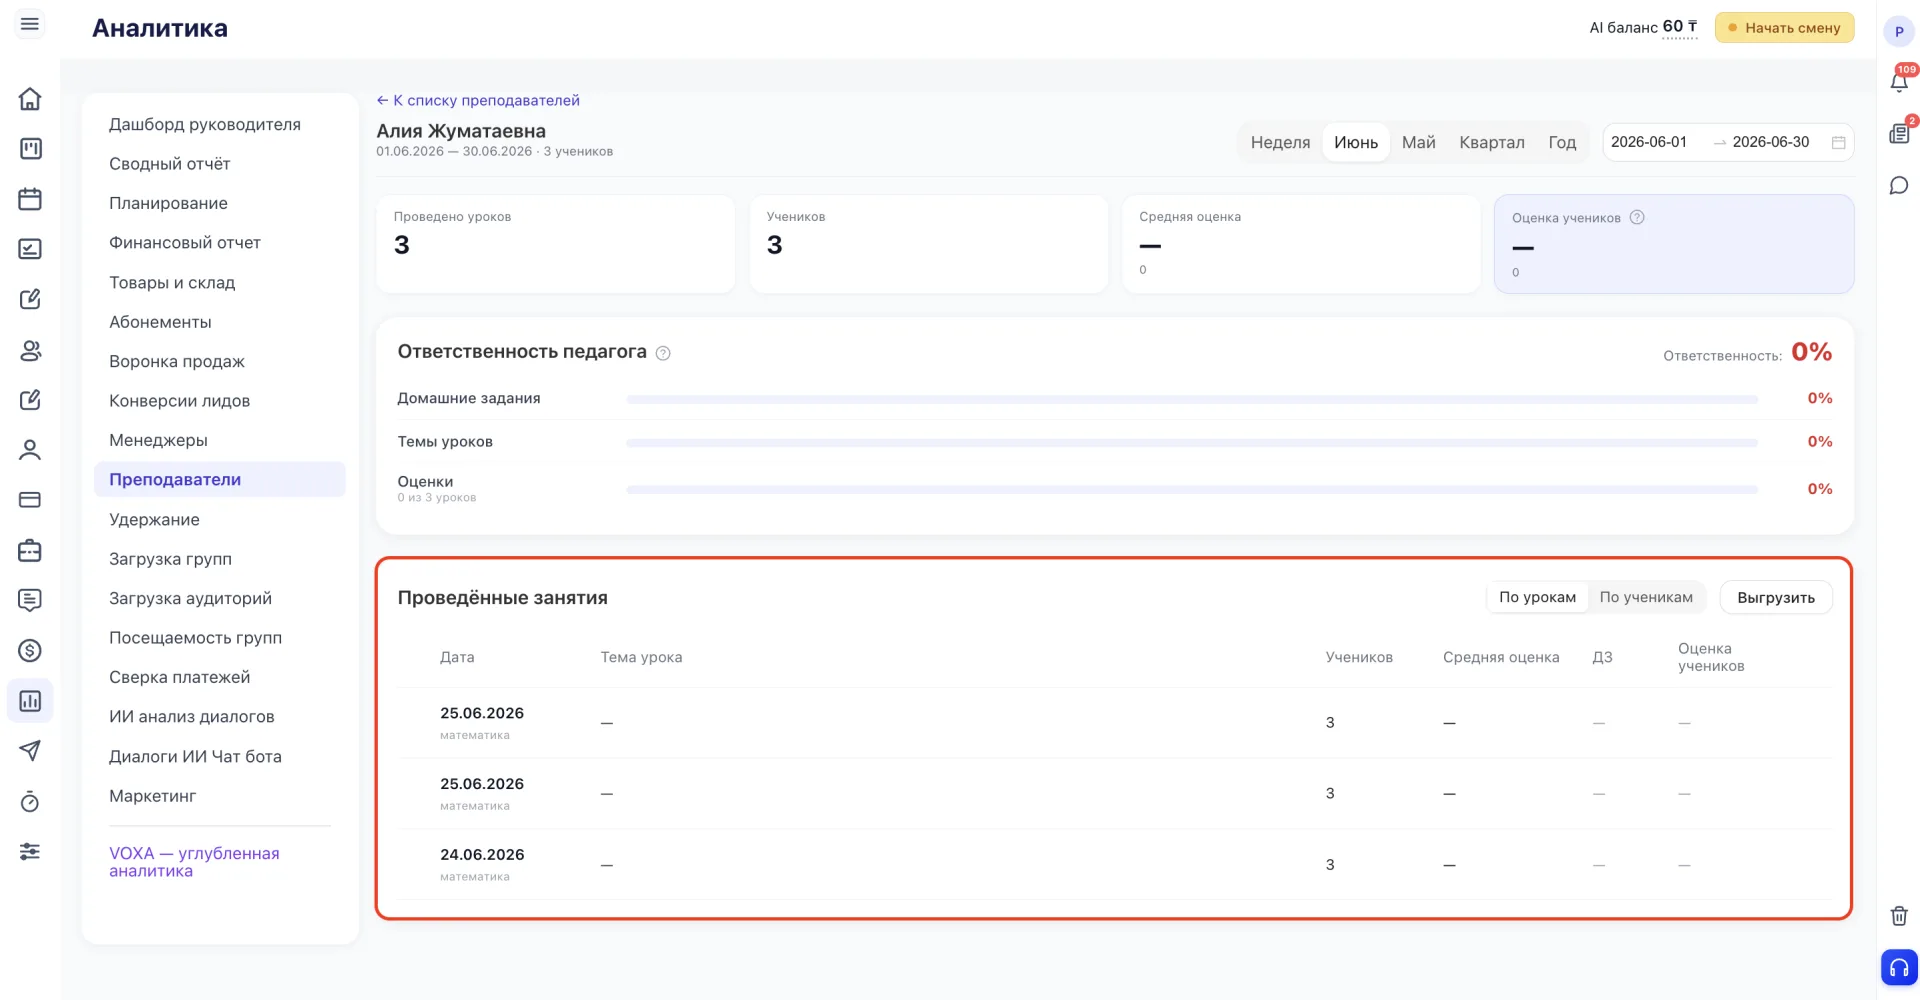This screenshot has width=1920, height=1000.
Task: Open the payment card sidebar icon
Action: pos(30,500)
